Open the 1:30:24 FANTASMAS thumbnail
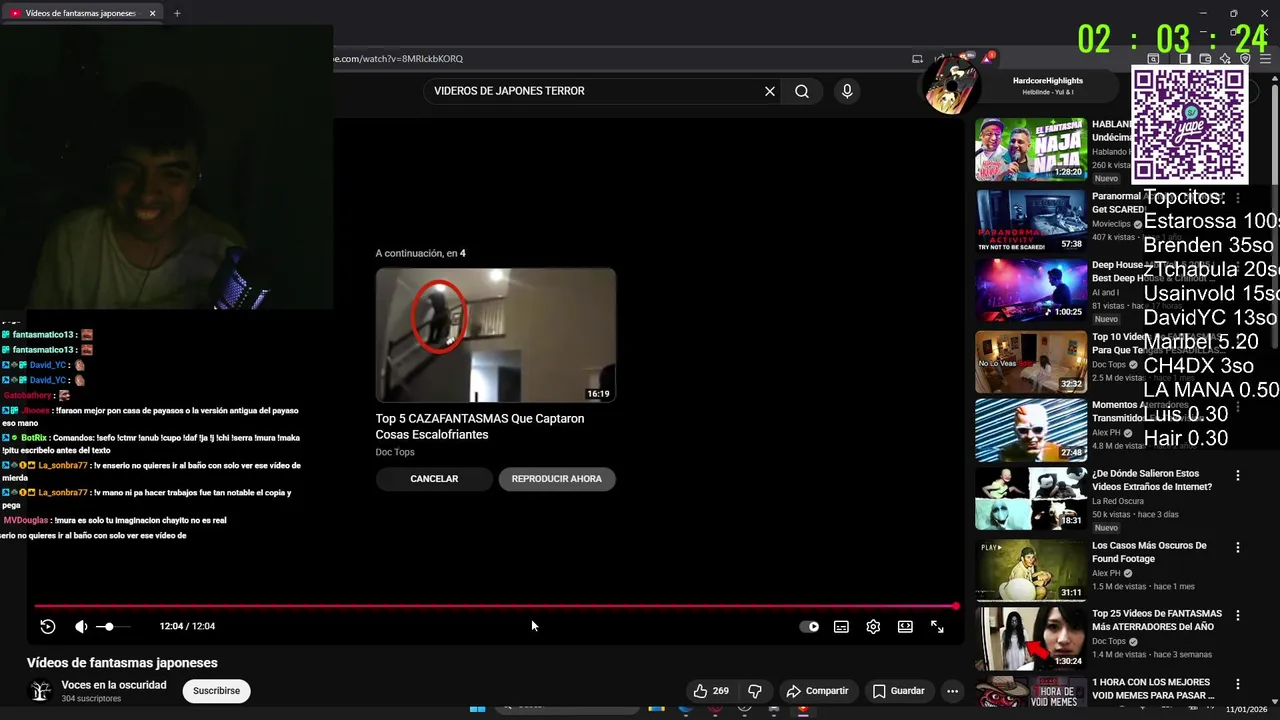 1031,639
